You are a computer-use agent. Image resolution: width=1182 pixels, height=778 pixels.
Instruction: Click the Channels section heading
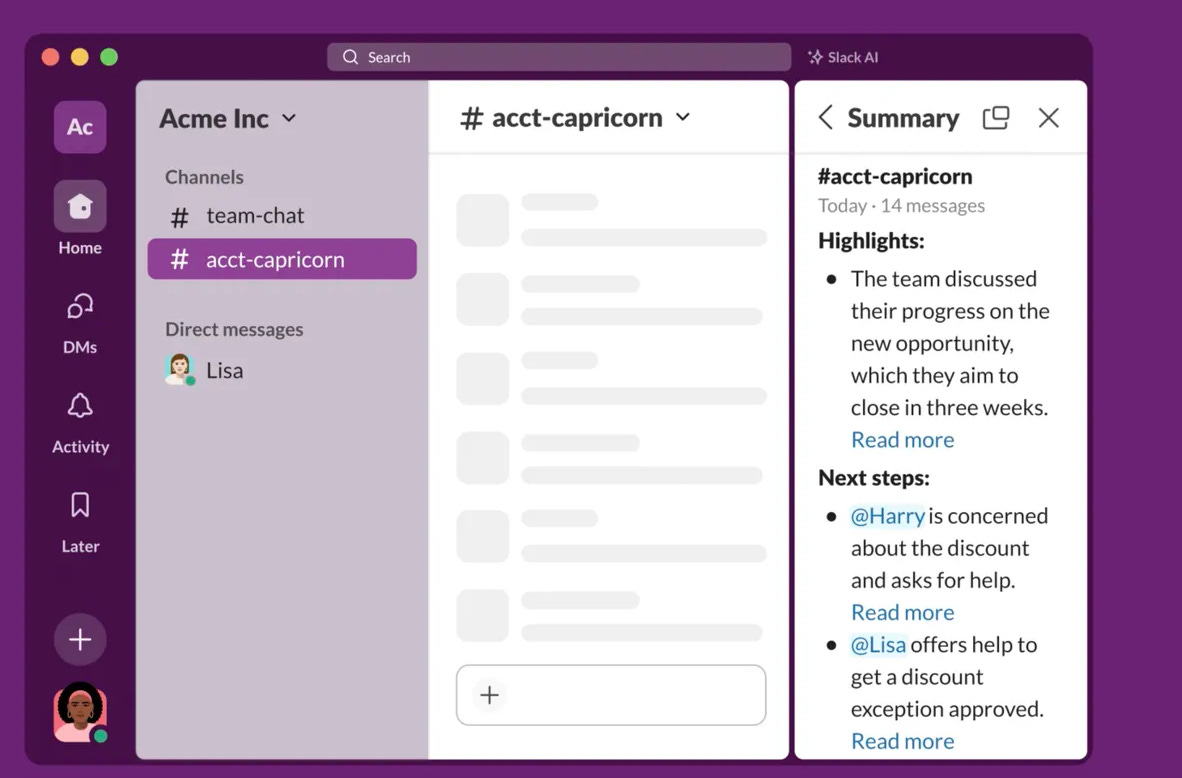tap(204, 177)
